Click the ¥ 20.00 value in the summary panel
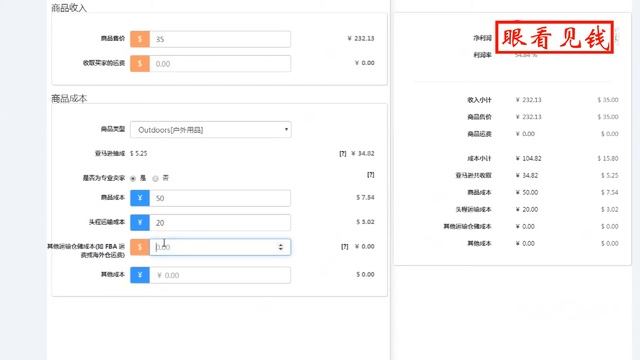 tap(527, 209)
